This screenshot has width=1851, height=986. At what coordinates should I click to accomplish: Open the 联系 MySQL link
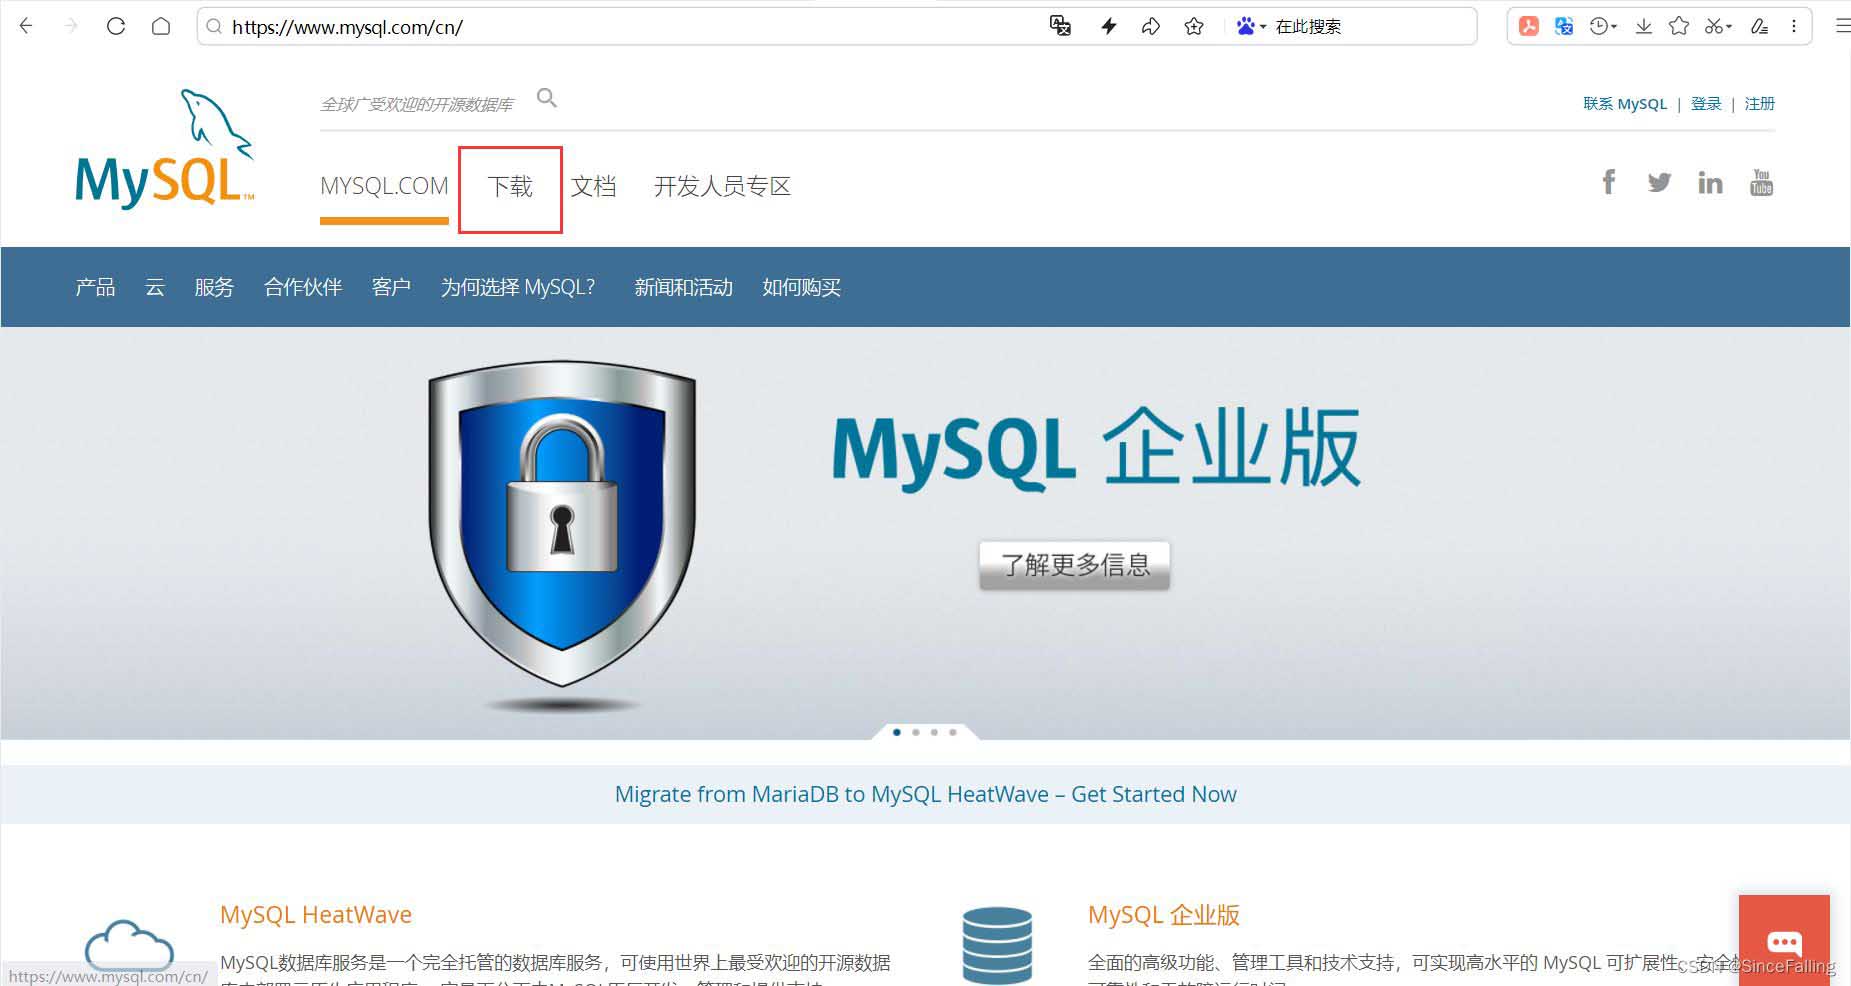click(x=1625, y=104)
